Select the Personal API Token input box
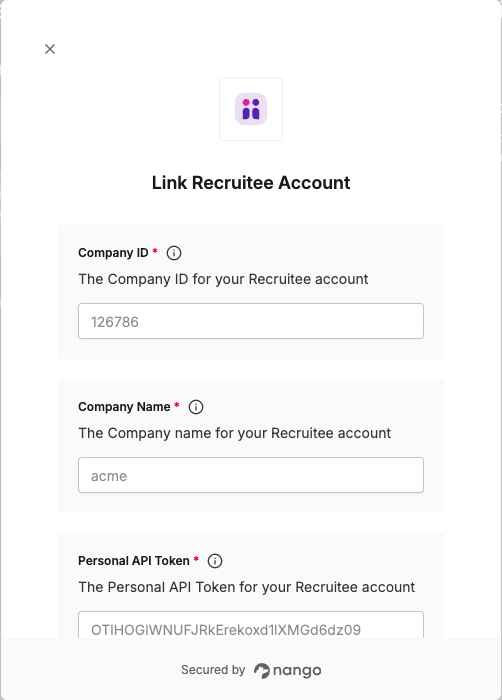502x700 pixels. pos(251,625)
